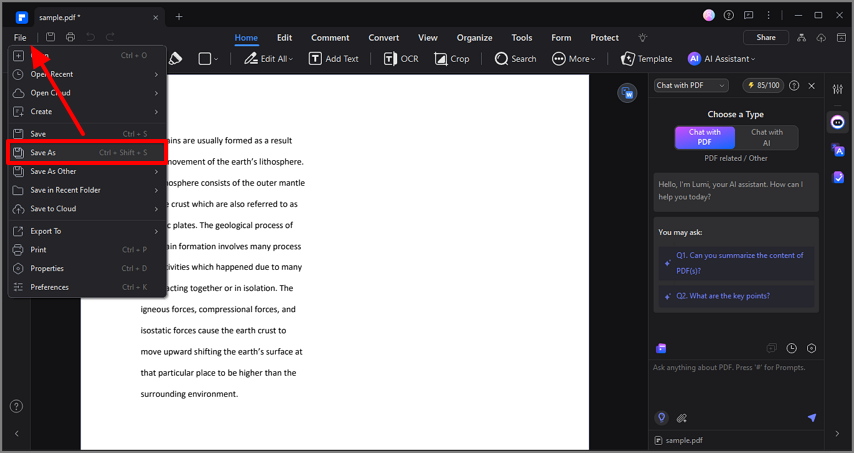Click the profile avatar icon
This screenshot has width=854, height=453.
(709, 15)
